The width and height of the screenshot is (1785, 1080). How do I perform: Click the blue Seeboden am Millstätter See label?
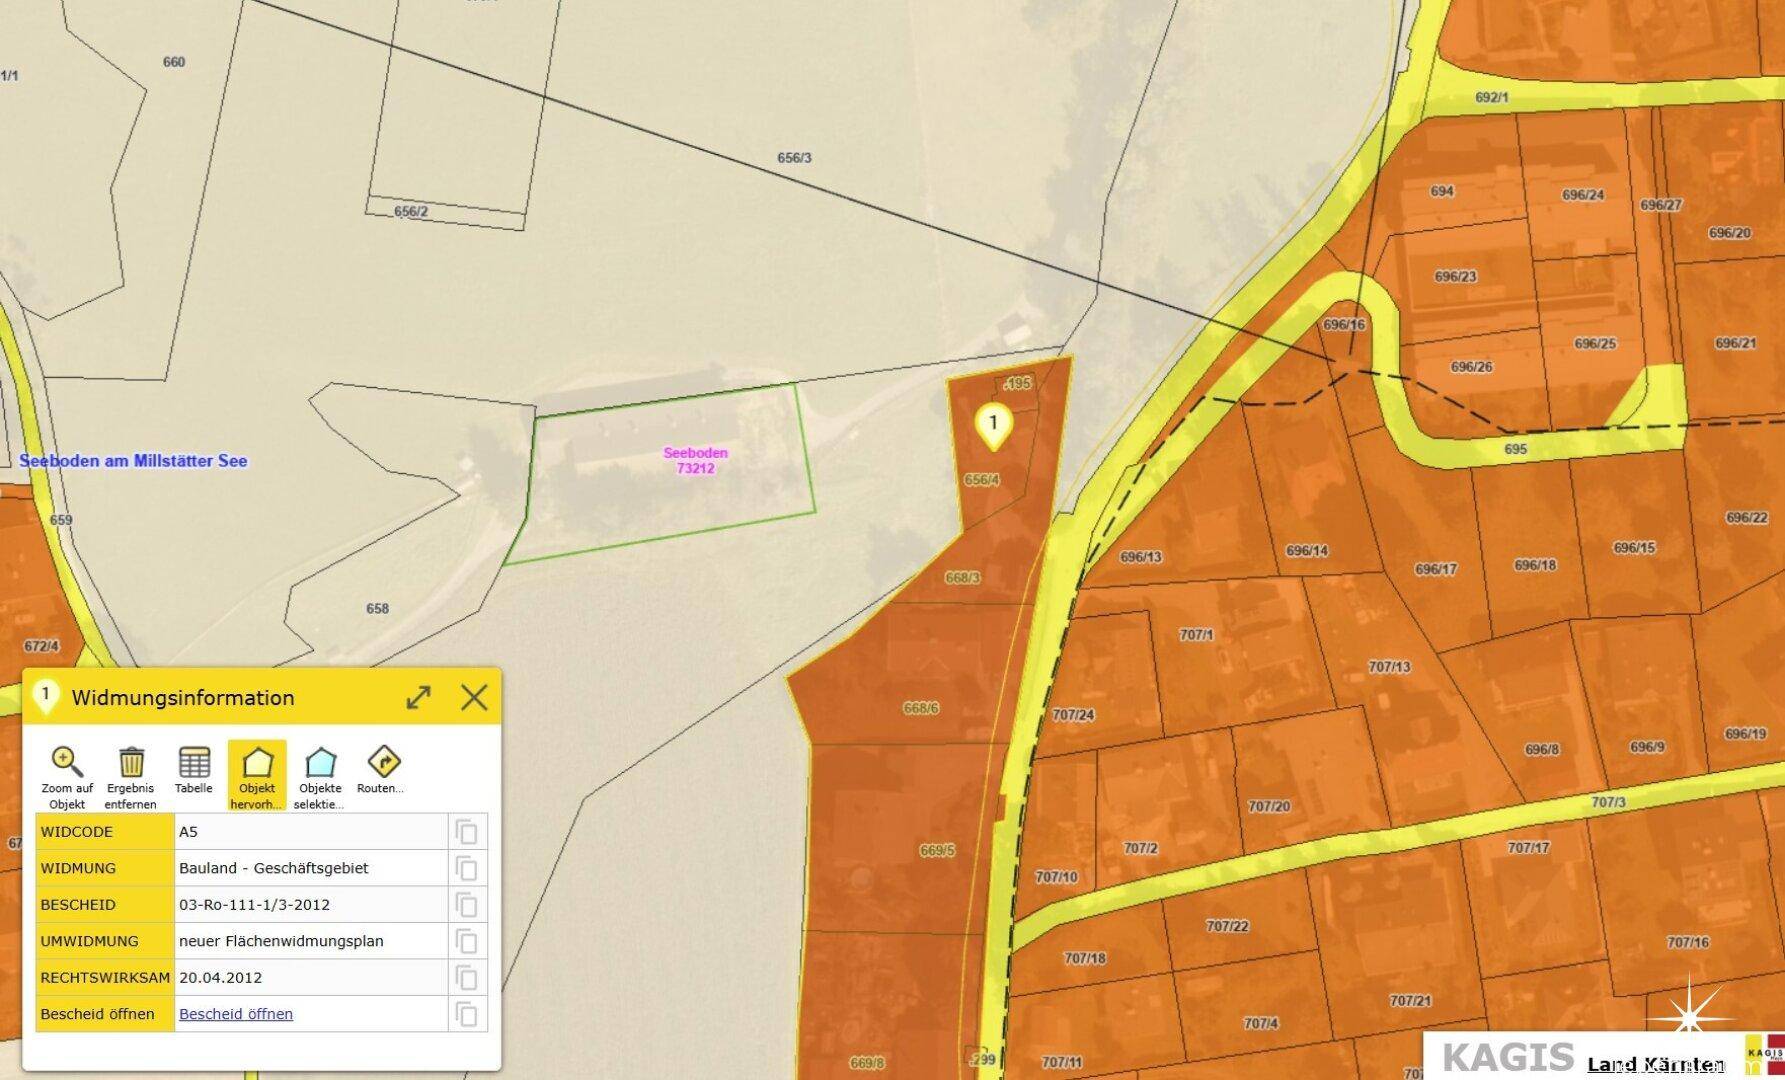click(133, 461)
